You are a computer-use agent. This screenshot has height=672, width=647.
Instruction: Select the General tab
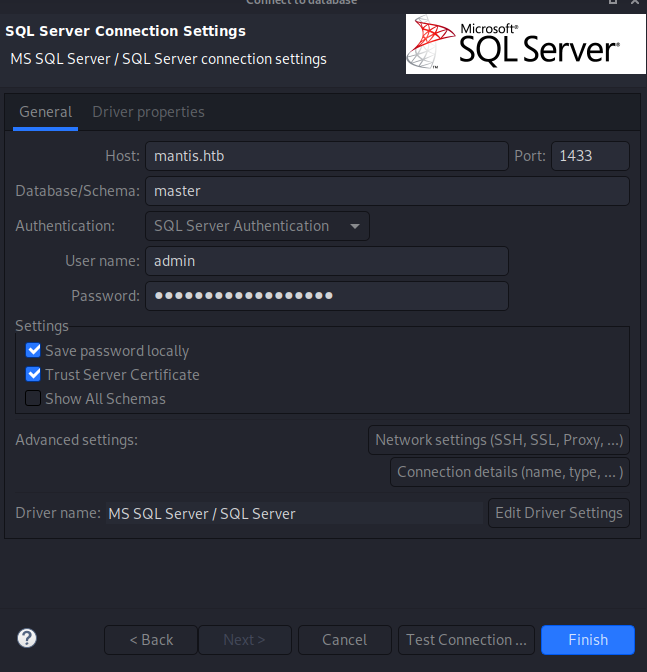[45, 112]
